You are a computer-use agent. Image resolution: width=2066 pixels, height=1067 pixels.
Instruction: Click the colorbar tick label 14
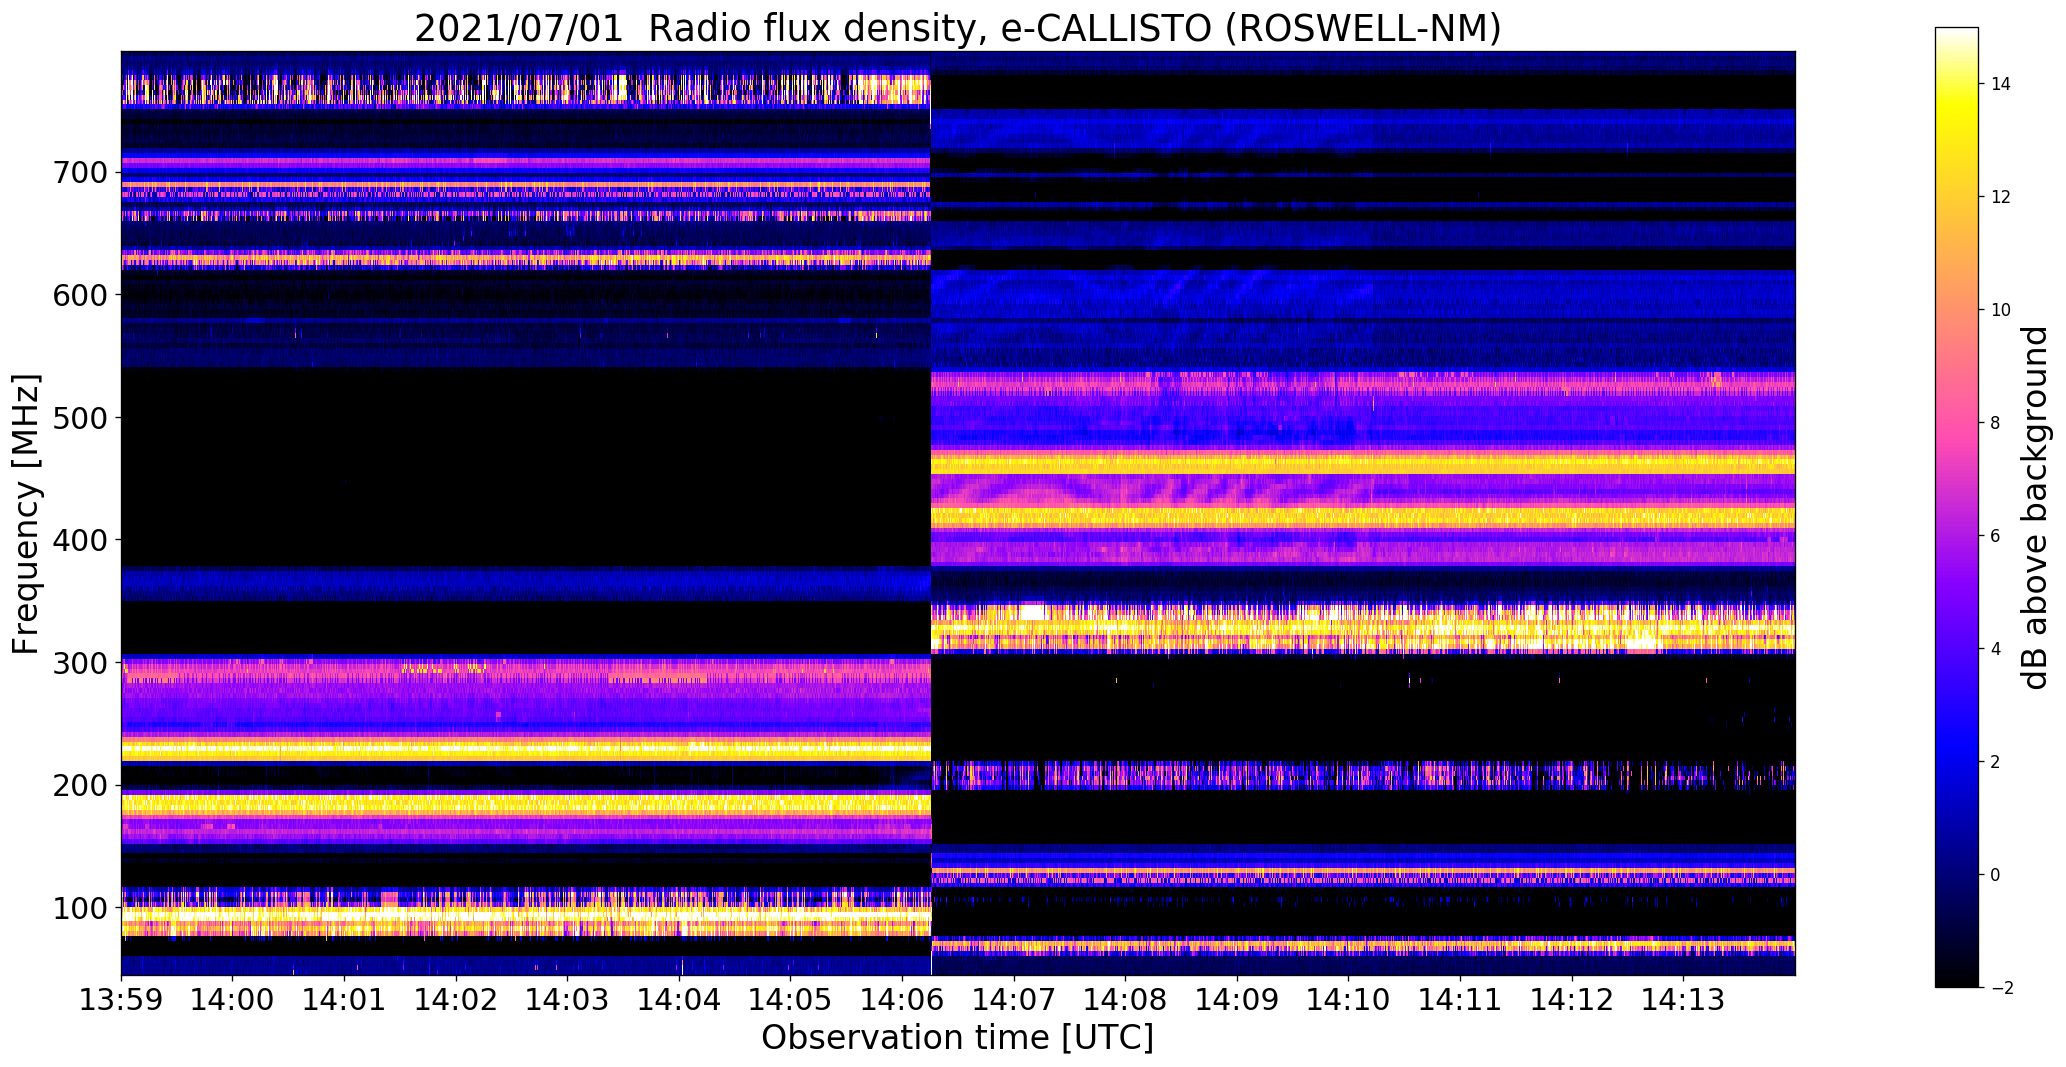coord(2001,84)
